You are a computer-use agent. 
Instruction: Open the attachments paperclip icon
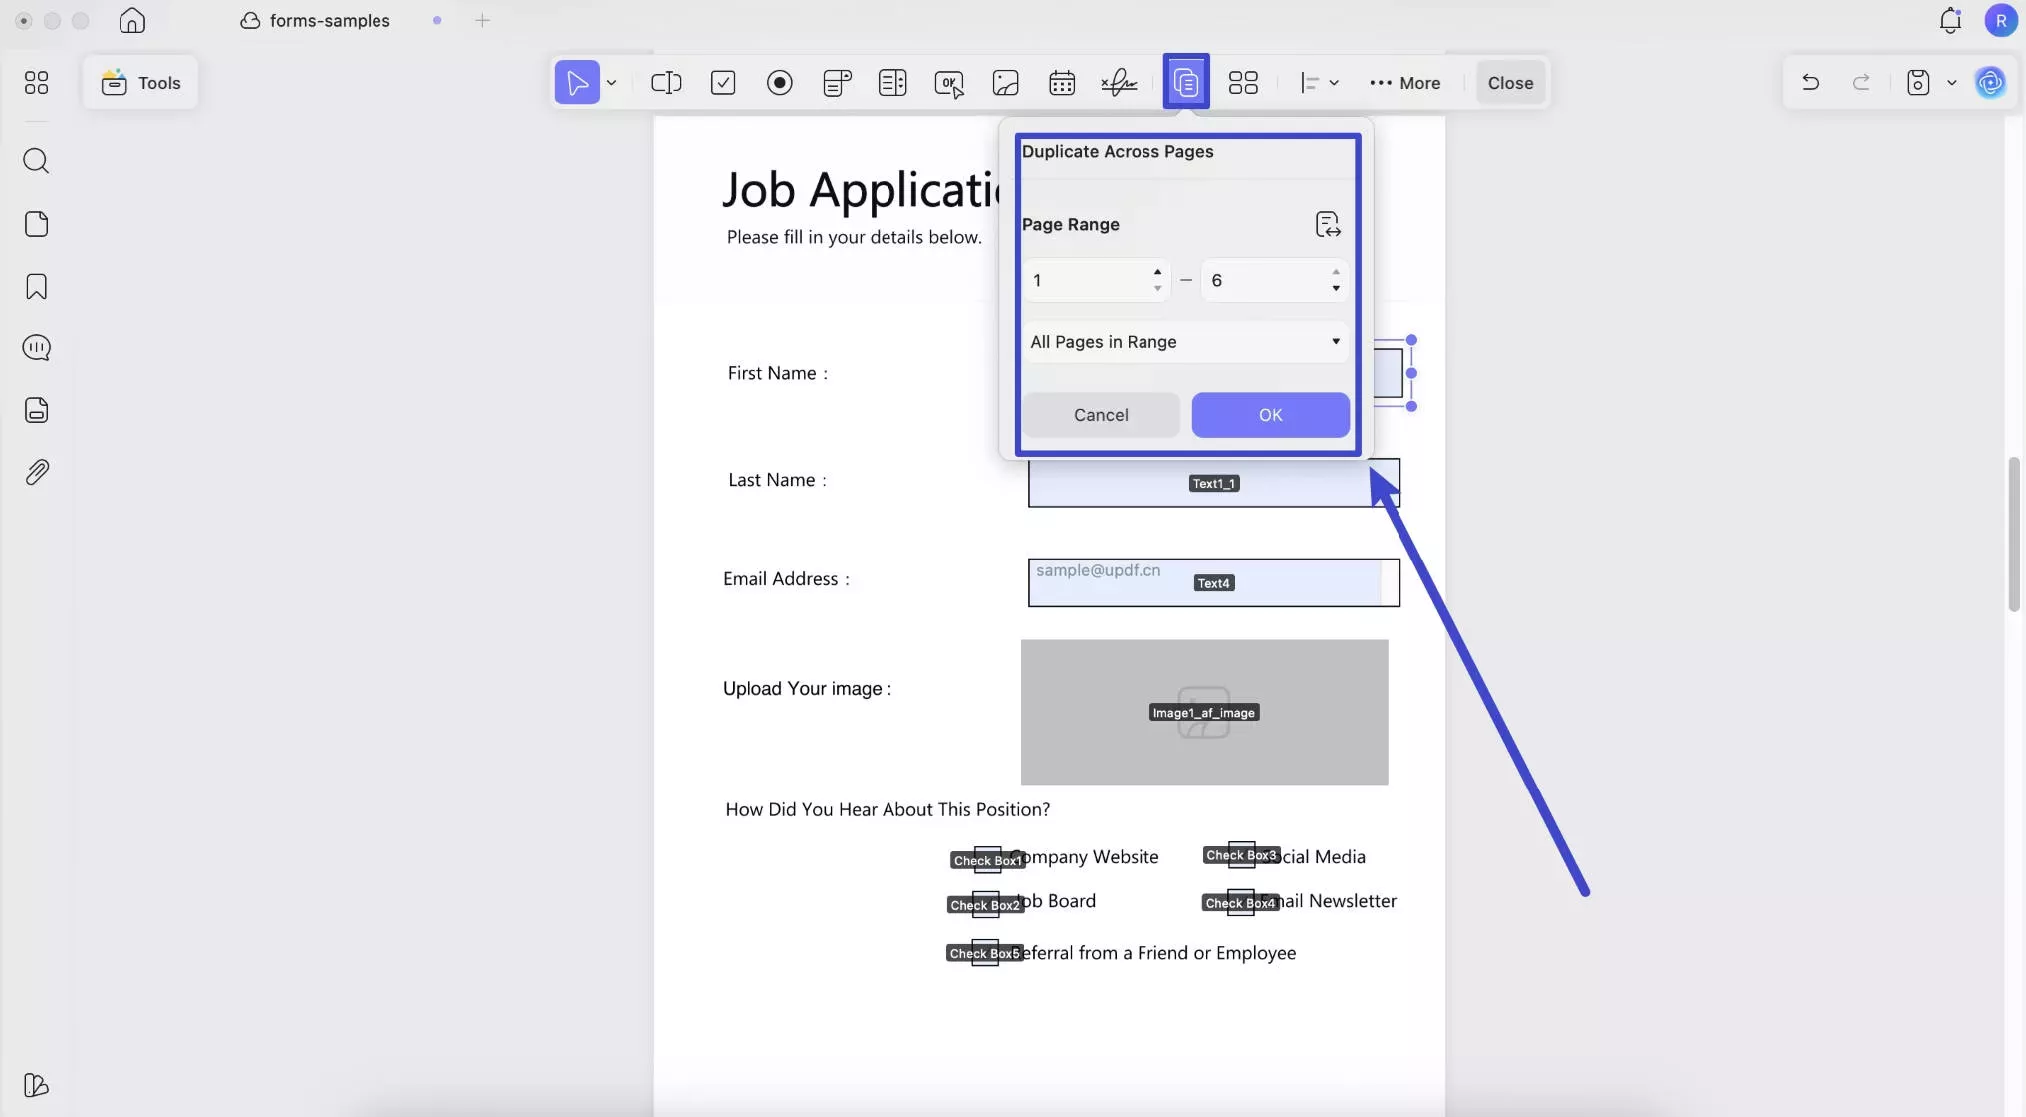pyautogui.click(x=36, y=472)
